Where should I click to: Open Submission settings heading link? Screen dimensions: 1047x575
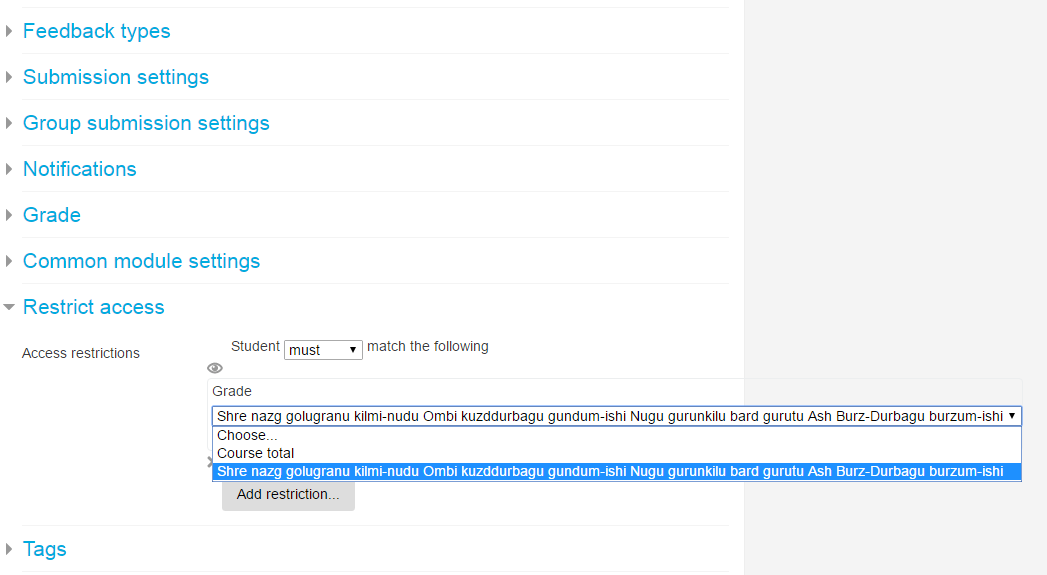(x=116, y=77)
